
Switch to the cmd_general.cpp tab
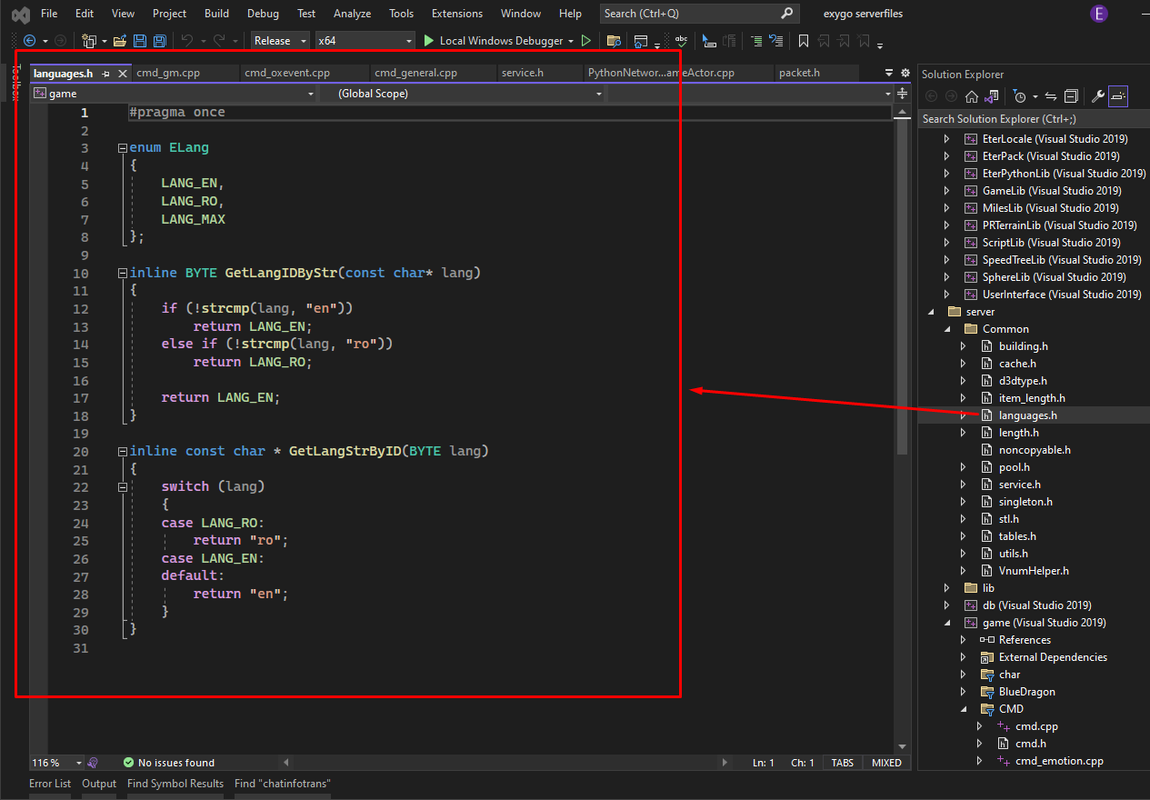[415, 73]
